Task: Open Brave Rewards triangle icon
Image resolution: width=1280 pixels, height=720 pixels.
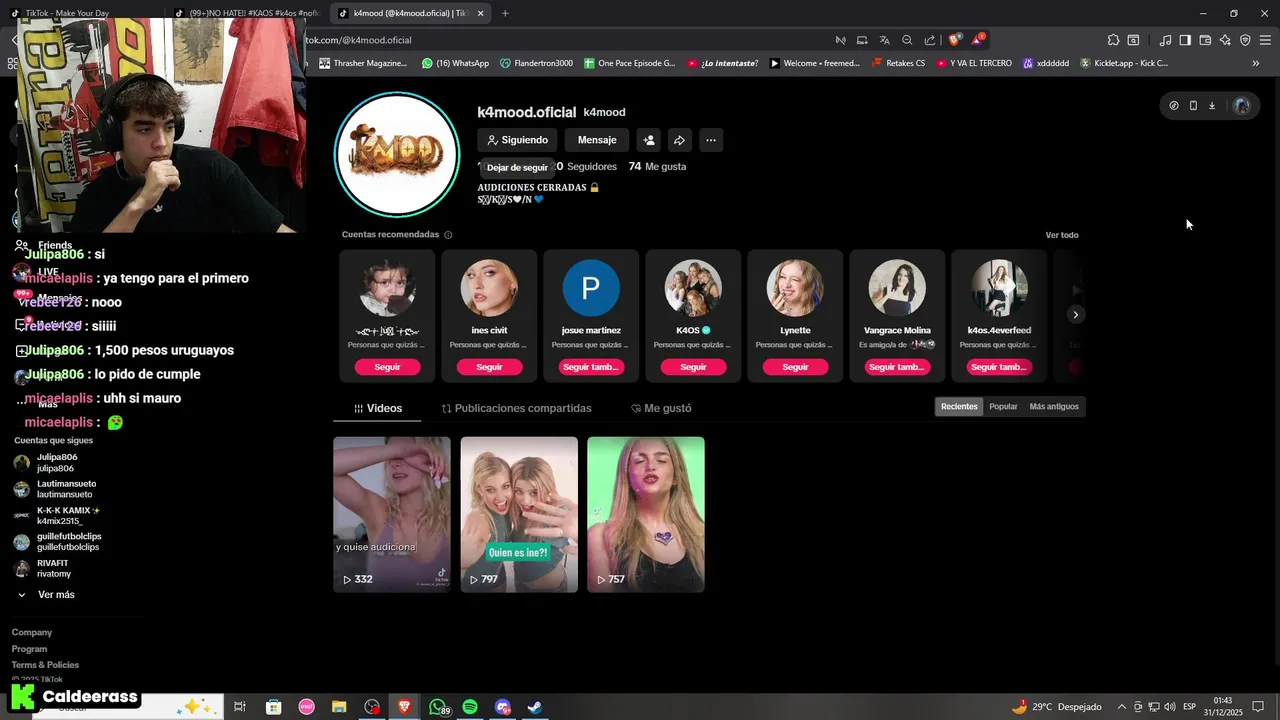Action: point(977,40)
